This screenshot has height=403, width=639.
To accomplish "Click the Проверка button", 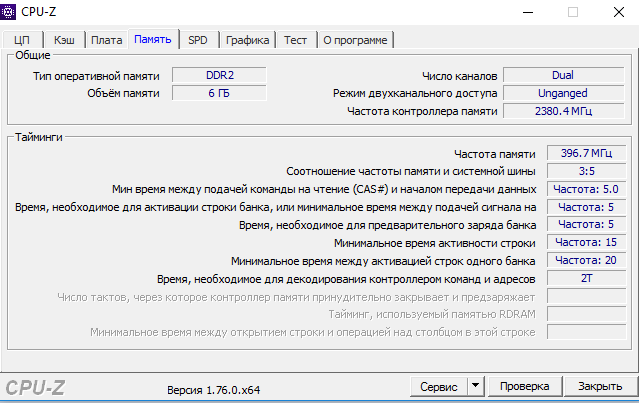I will 524,386.
